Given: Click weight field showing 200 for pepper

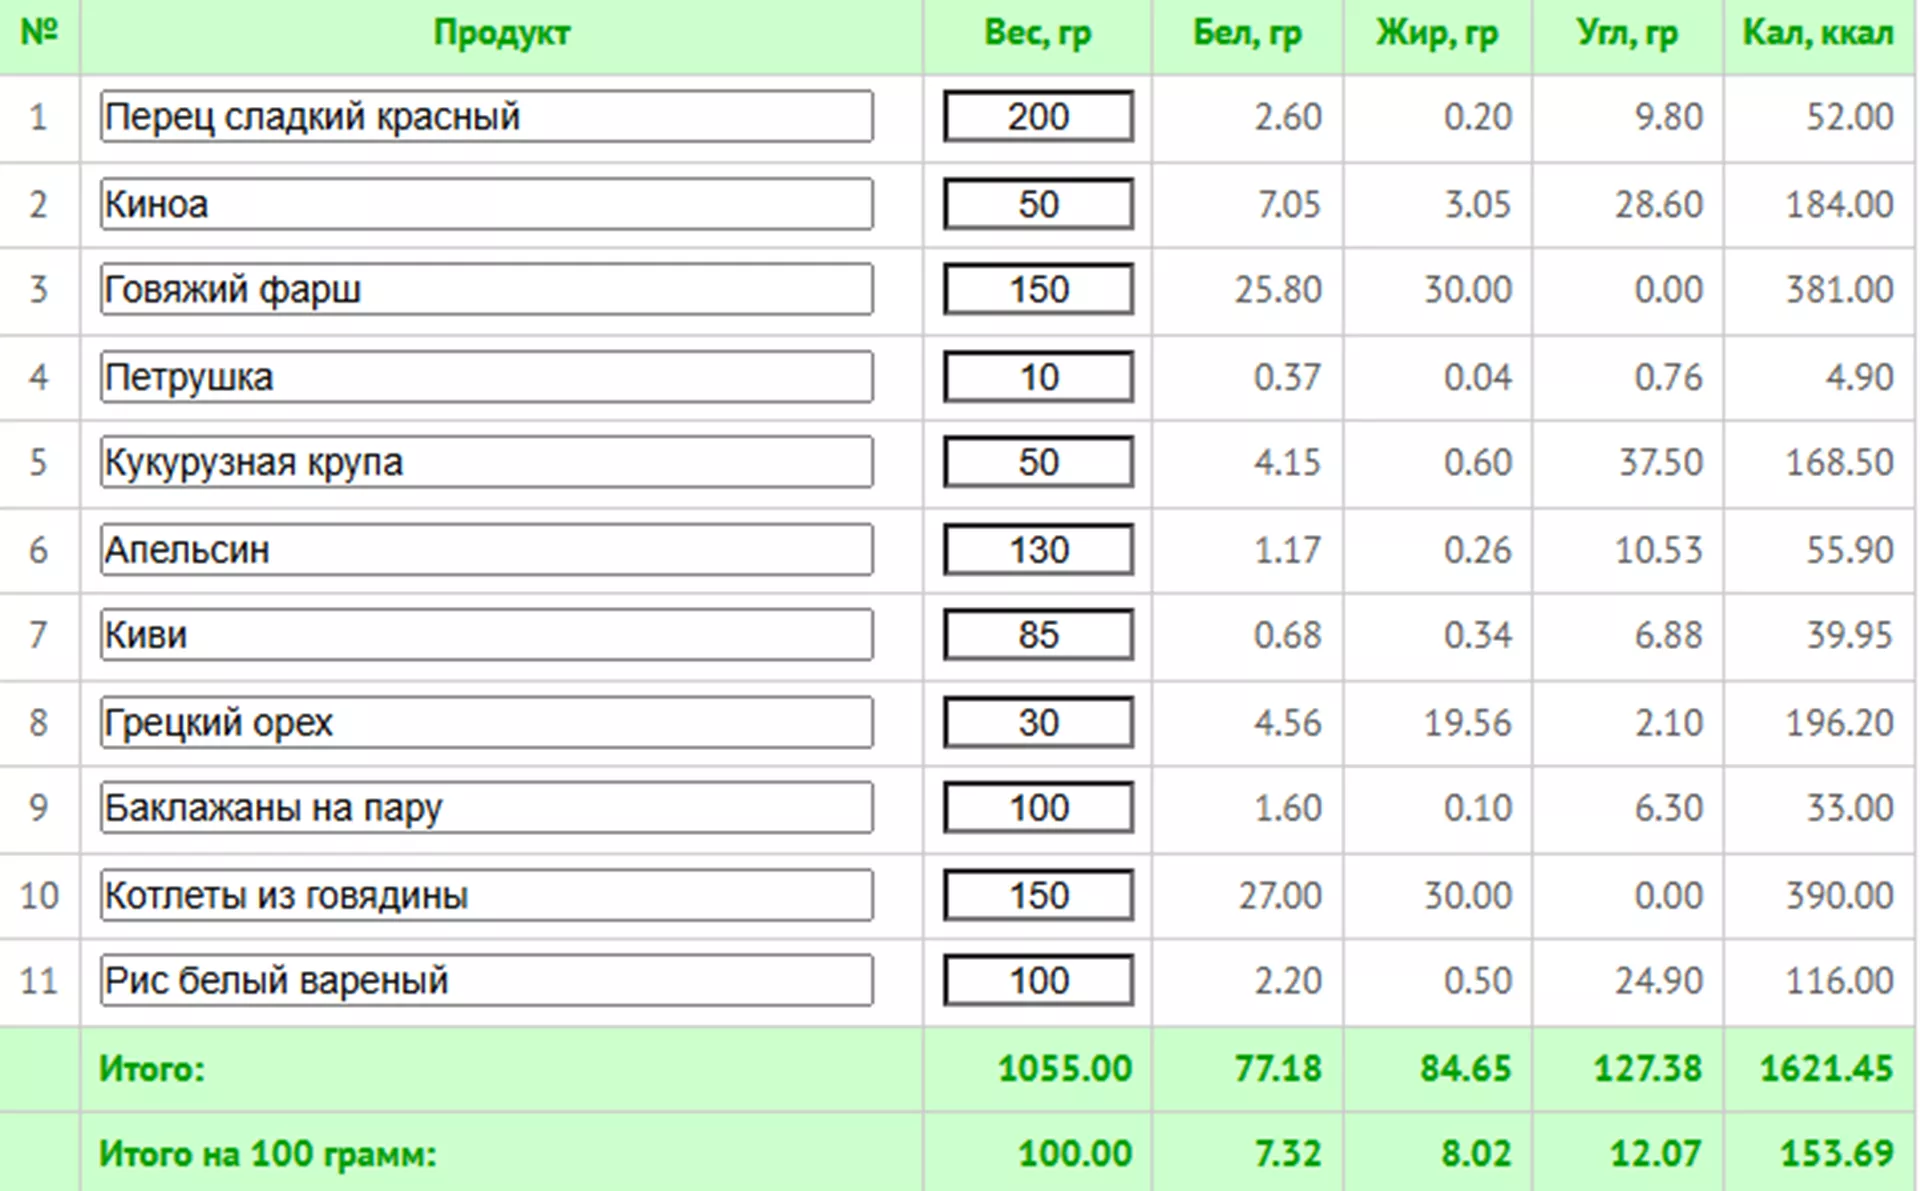Looking at the screenshot, I should (x=1038, y=117).
